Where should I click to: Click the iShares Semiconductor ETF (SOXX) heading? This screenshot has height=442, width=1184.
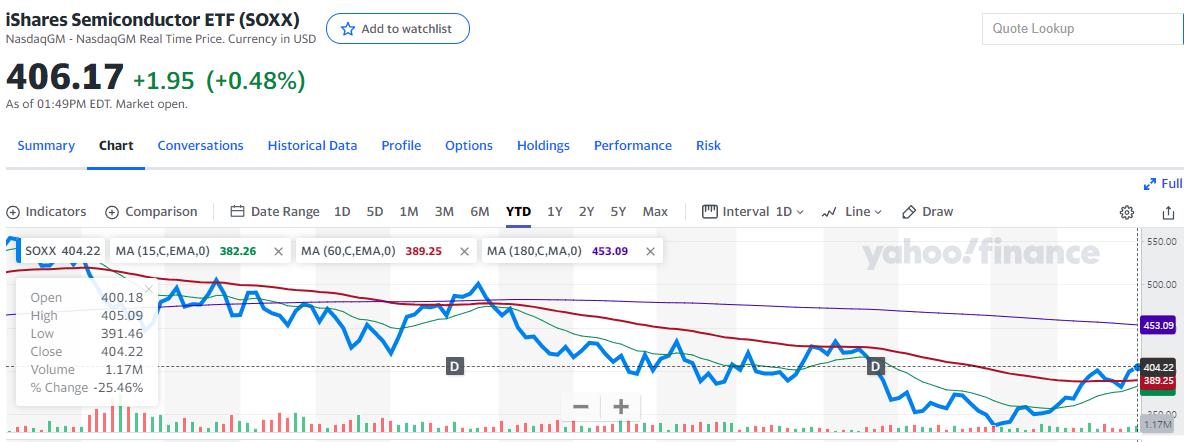tap(153, 20)
